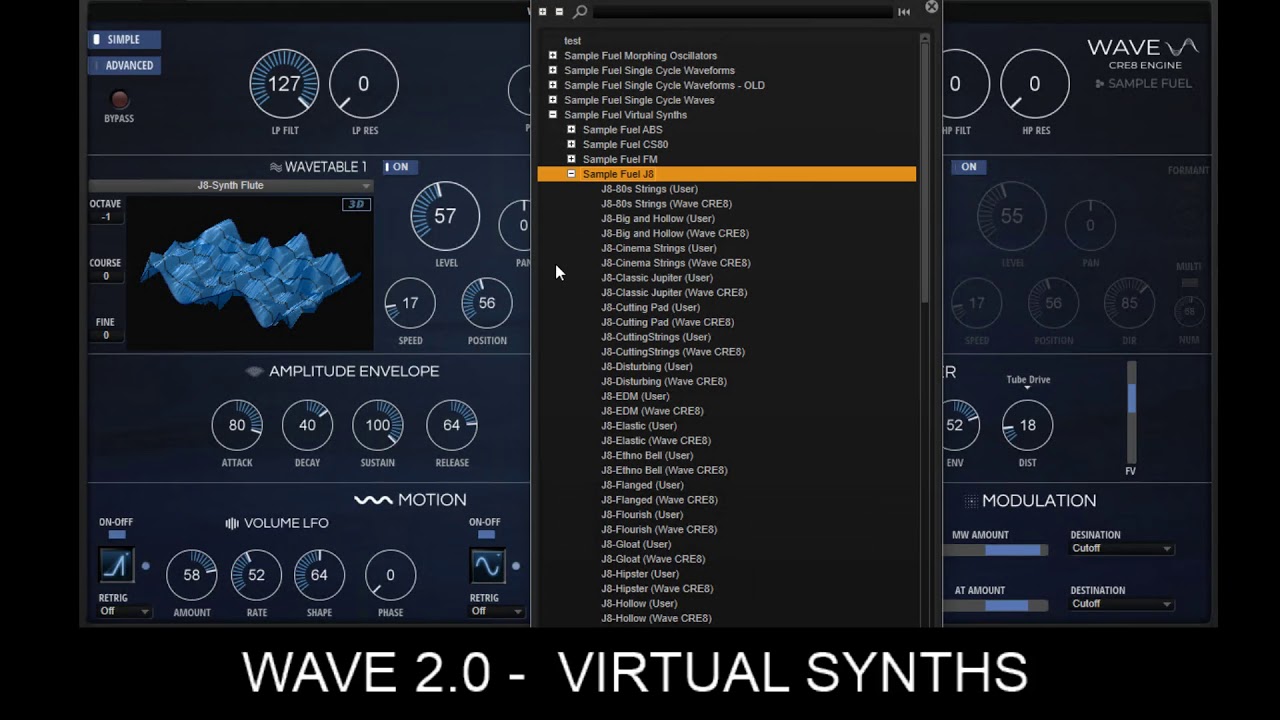The image size is (1280, 720).
Task: Select J8-Cinema Strings (User) preset
Action: tap(659, 248)
